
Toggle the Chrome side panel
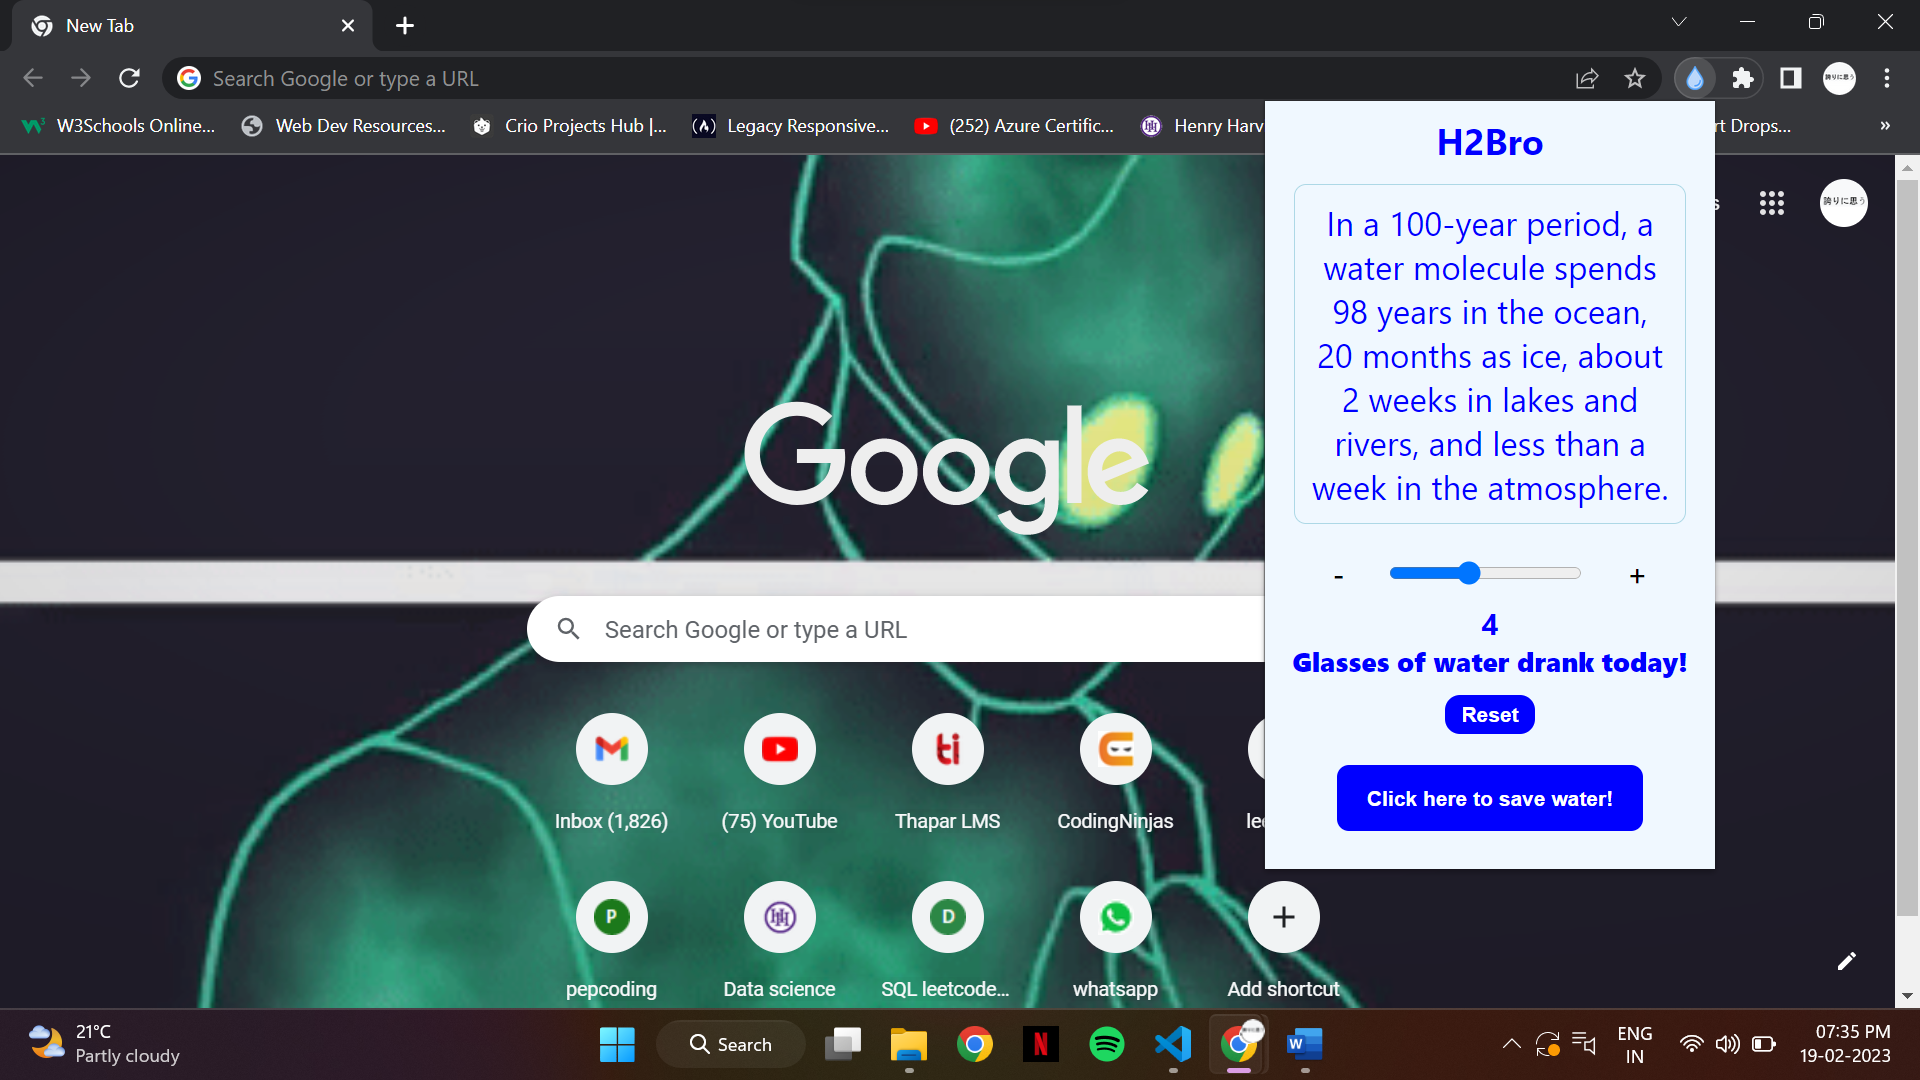click(1791, 78)
